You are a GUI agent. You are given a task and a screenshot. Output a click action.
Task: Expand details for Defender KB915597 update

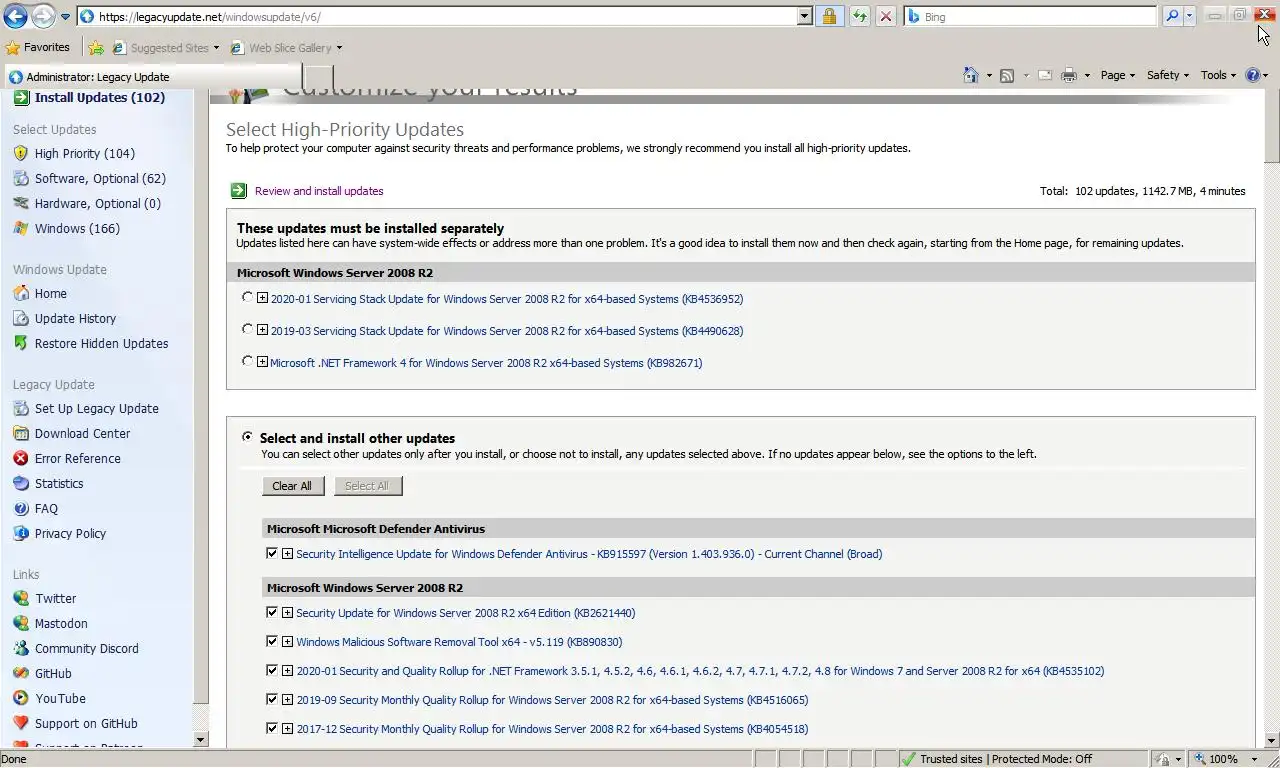point(287,554)
